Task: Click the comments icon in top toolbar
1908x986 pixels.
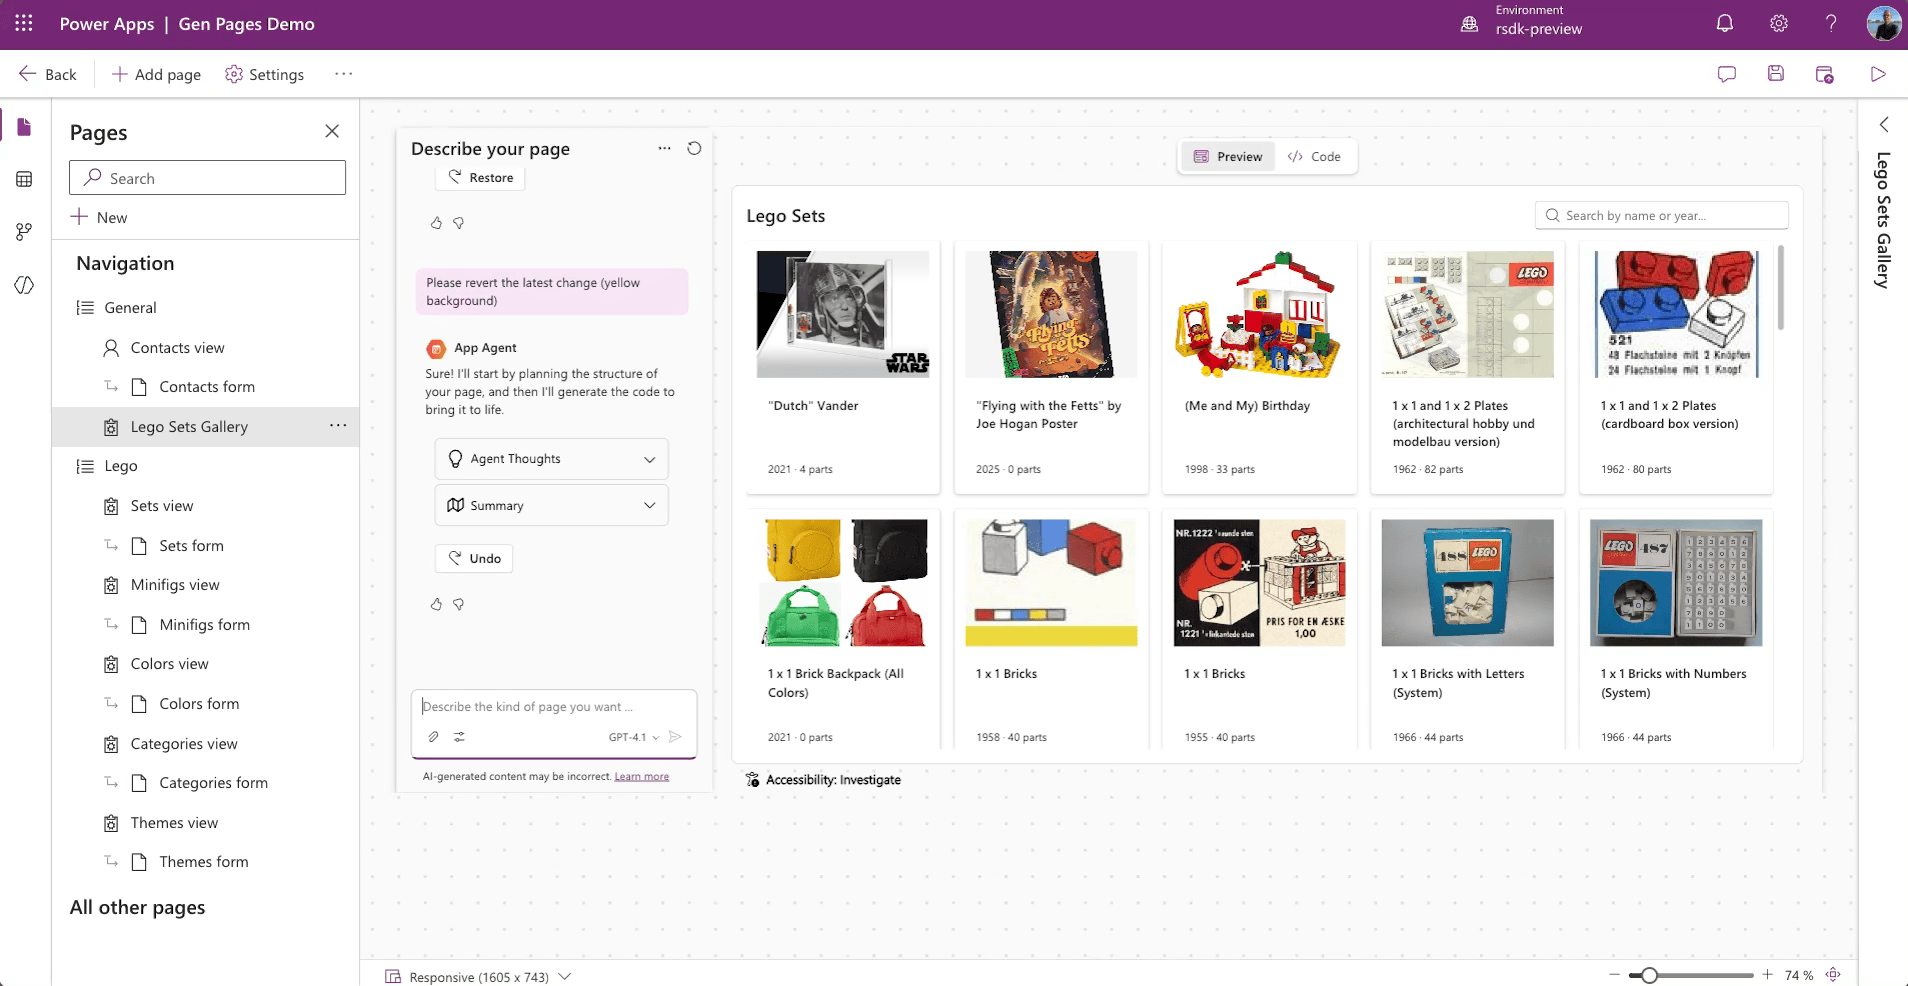Action: tap(1727, 73)
